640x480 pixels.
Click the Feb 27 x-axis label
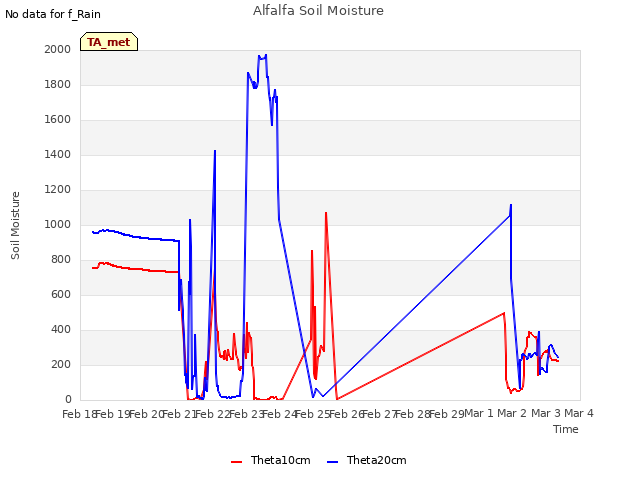coord(380,414)
